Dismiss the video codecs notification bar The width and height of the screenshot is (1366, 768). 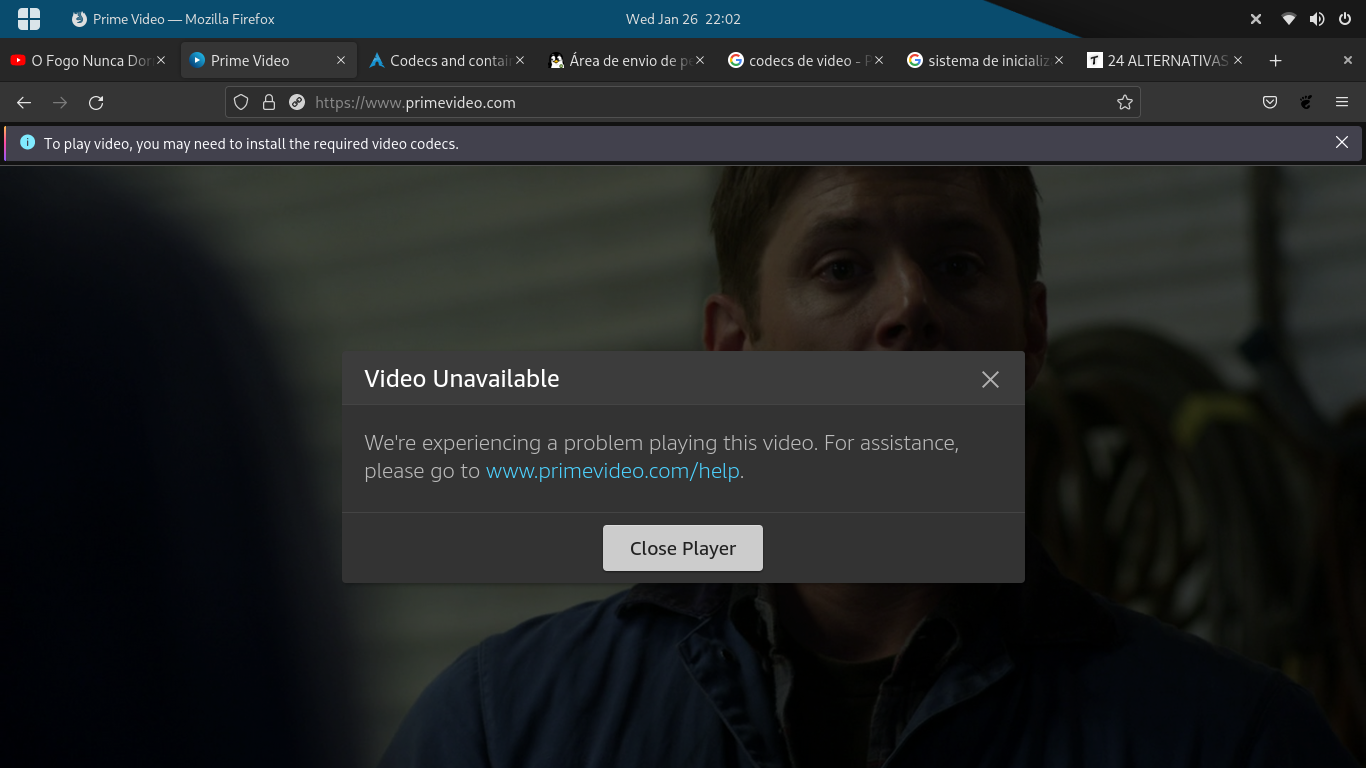point(1342,143)
